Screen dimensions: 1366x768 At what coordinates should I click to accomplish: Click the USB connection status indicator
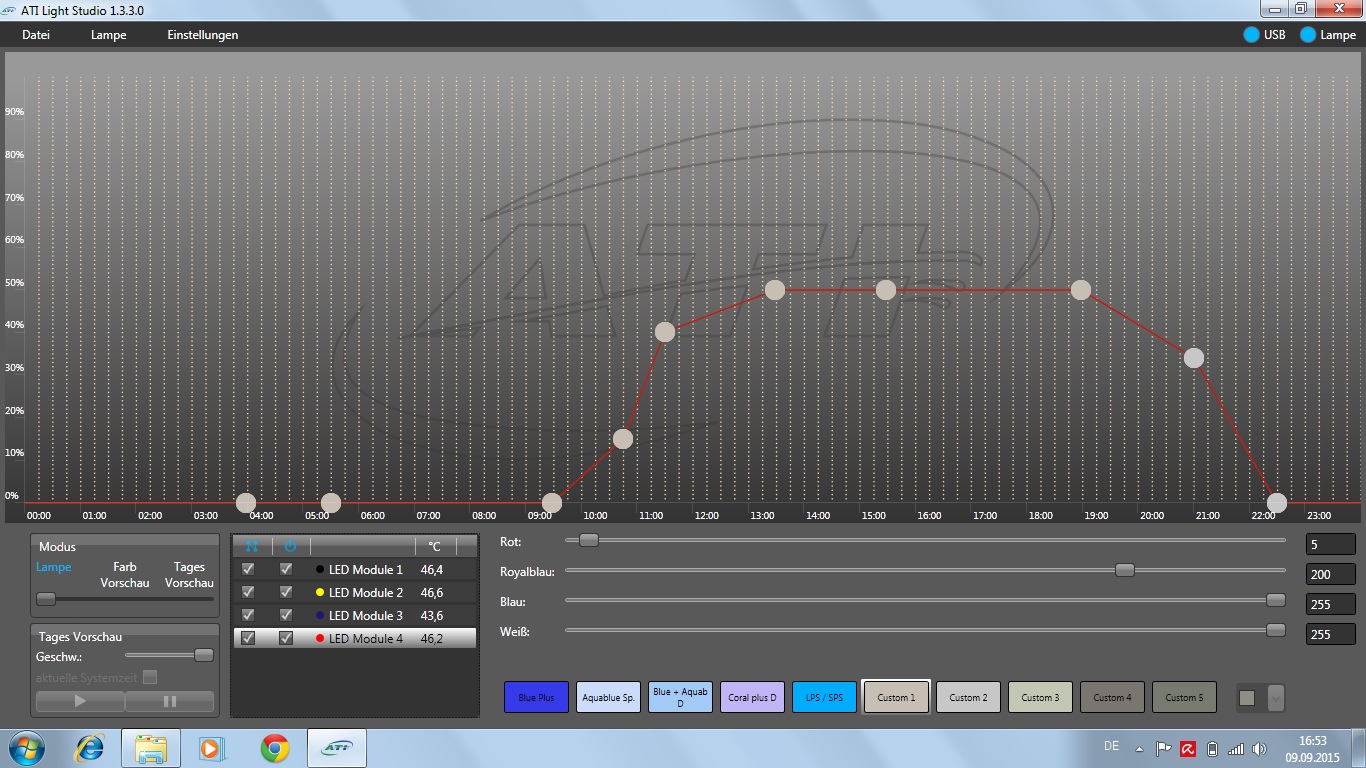coord(1251,35)
